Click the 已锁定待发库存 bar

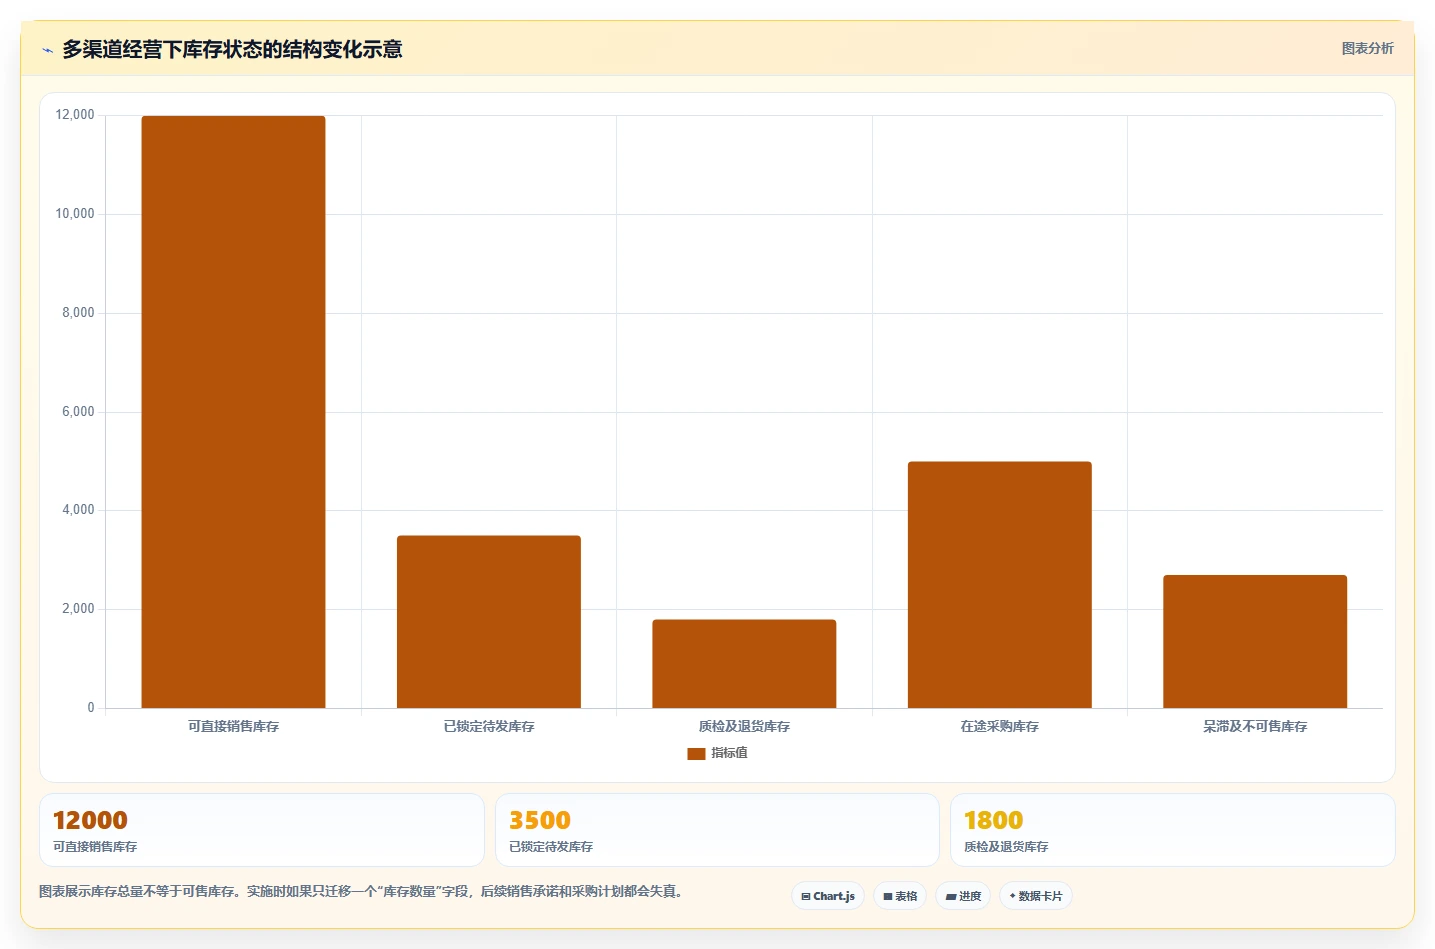[489, 622]
